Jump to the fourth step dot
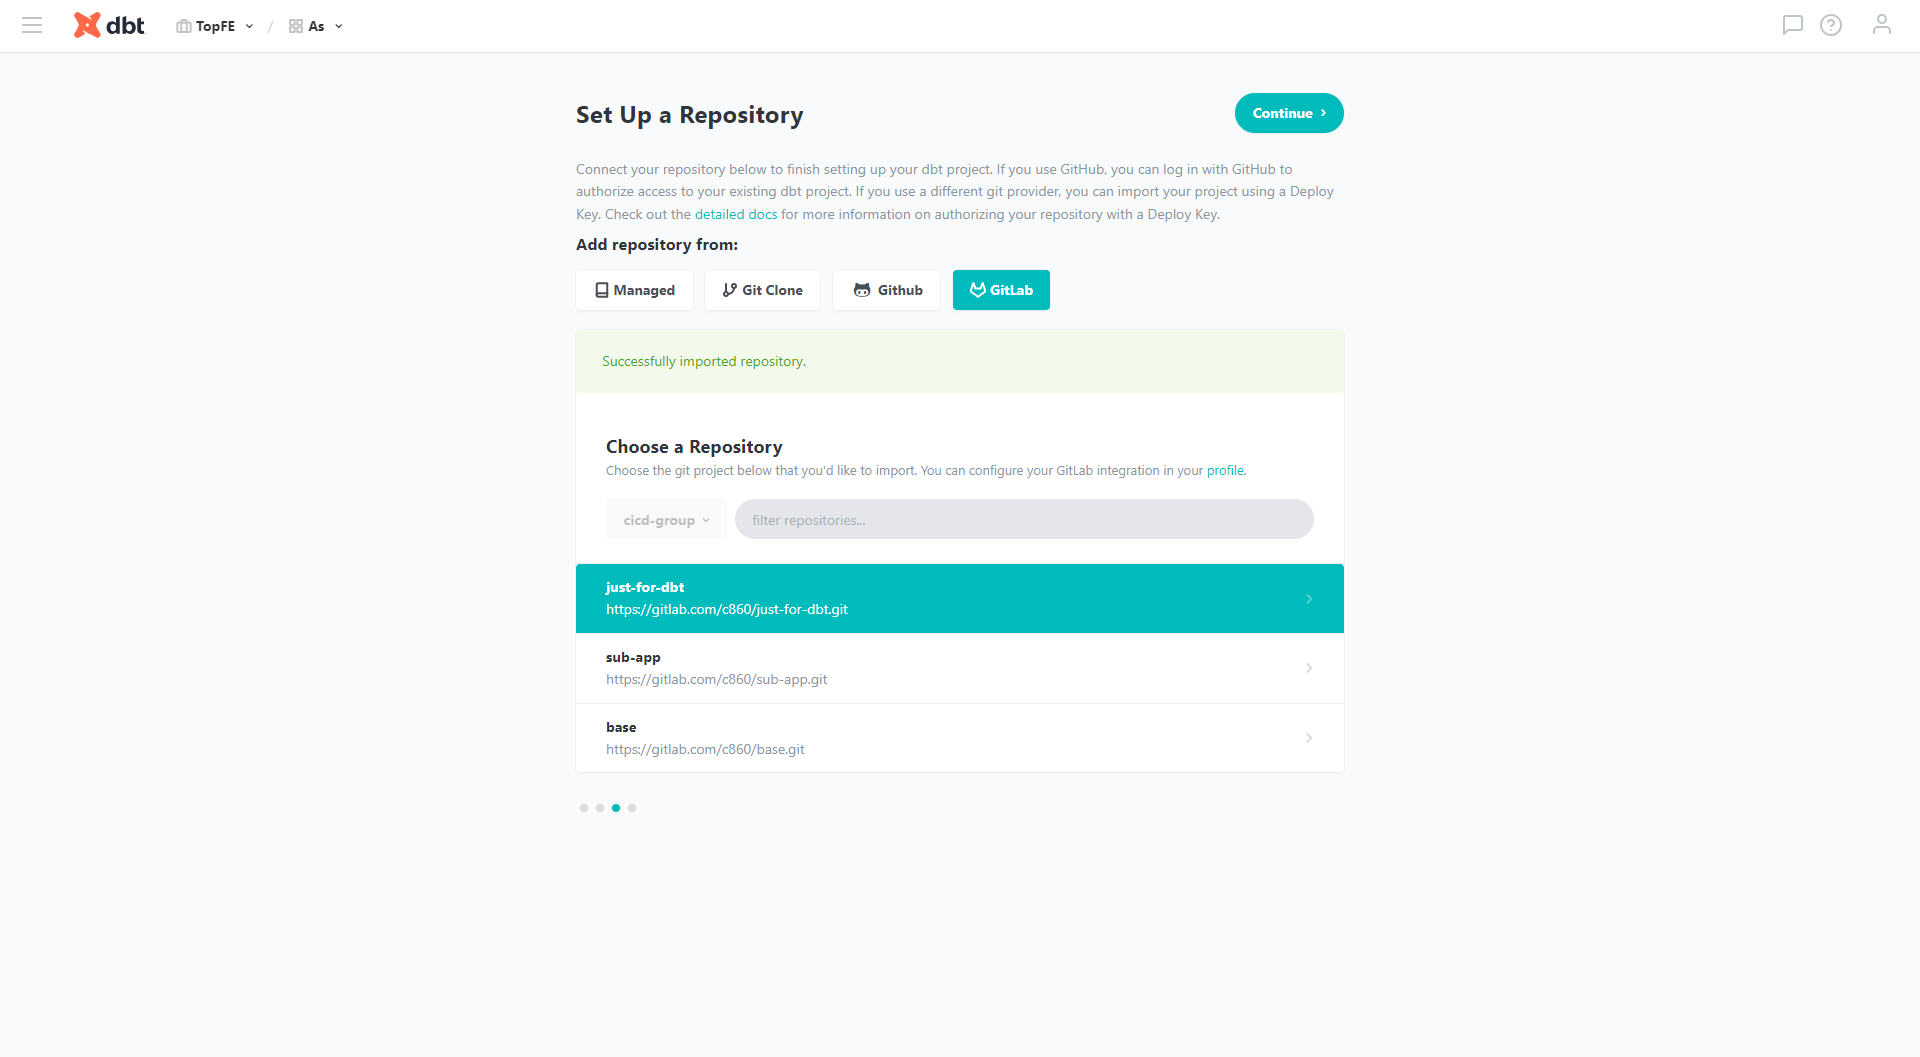The image size is (1920, 1057). pyautogui.click(x=632, y=808)
